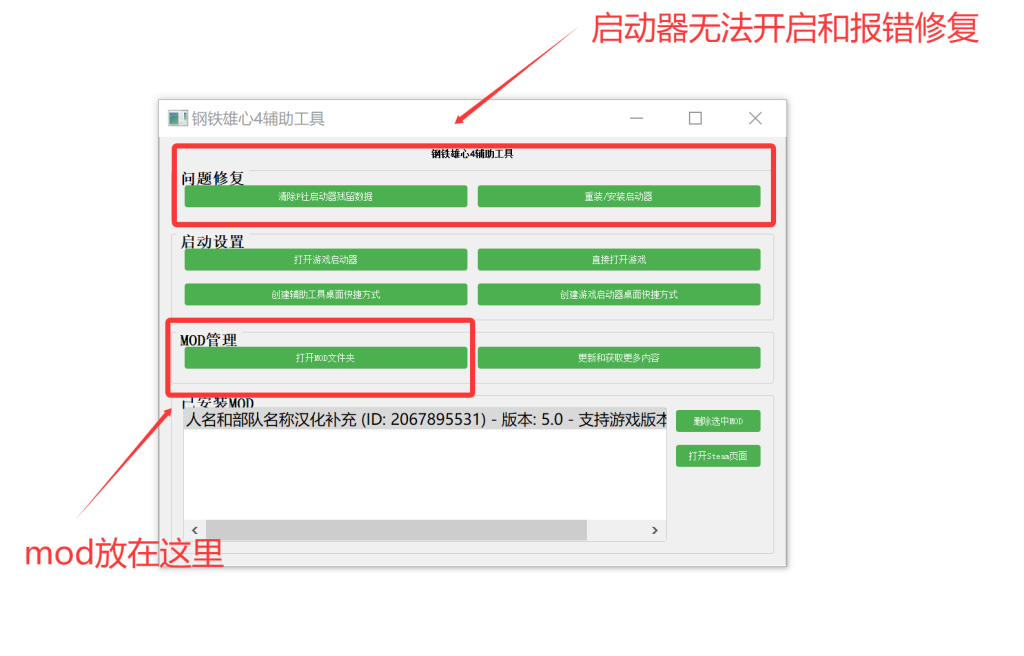Open the mod's page via 打开Steam页面
This screenshot has height=656, width=1024.
click(x=717, y=456)
